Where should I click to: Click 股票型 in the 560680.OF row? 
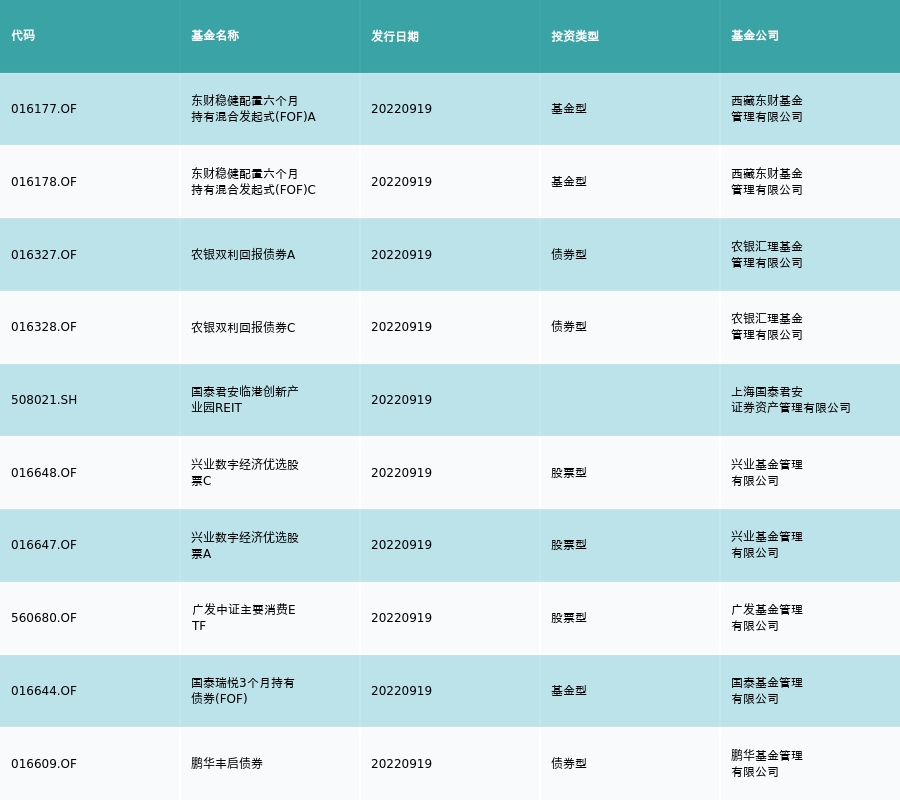click(569, 618)
